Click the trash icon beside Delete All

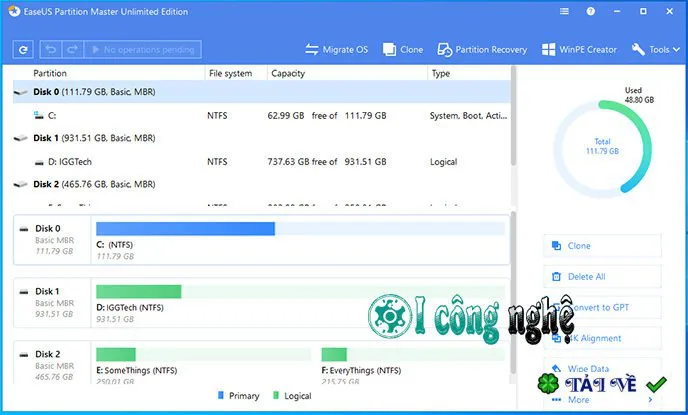(556, 277)
